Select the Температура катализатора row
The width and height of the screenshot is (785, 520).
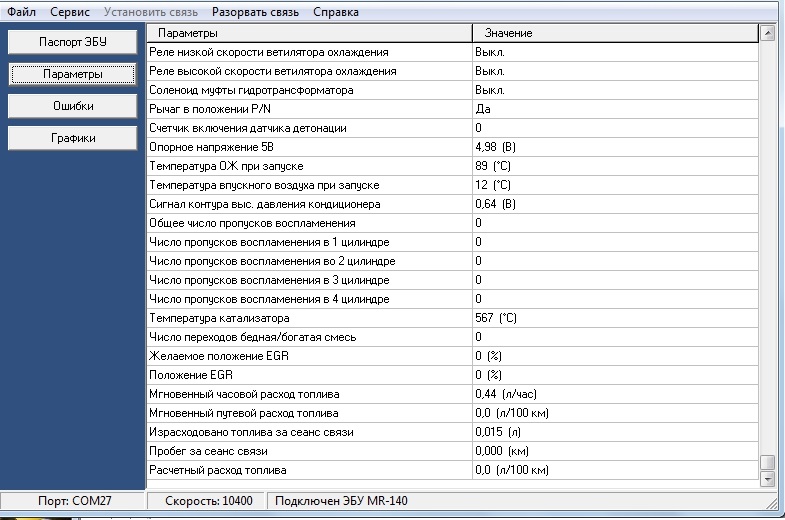coord(309,318)
